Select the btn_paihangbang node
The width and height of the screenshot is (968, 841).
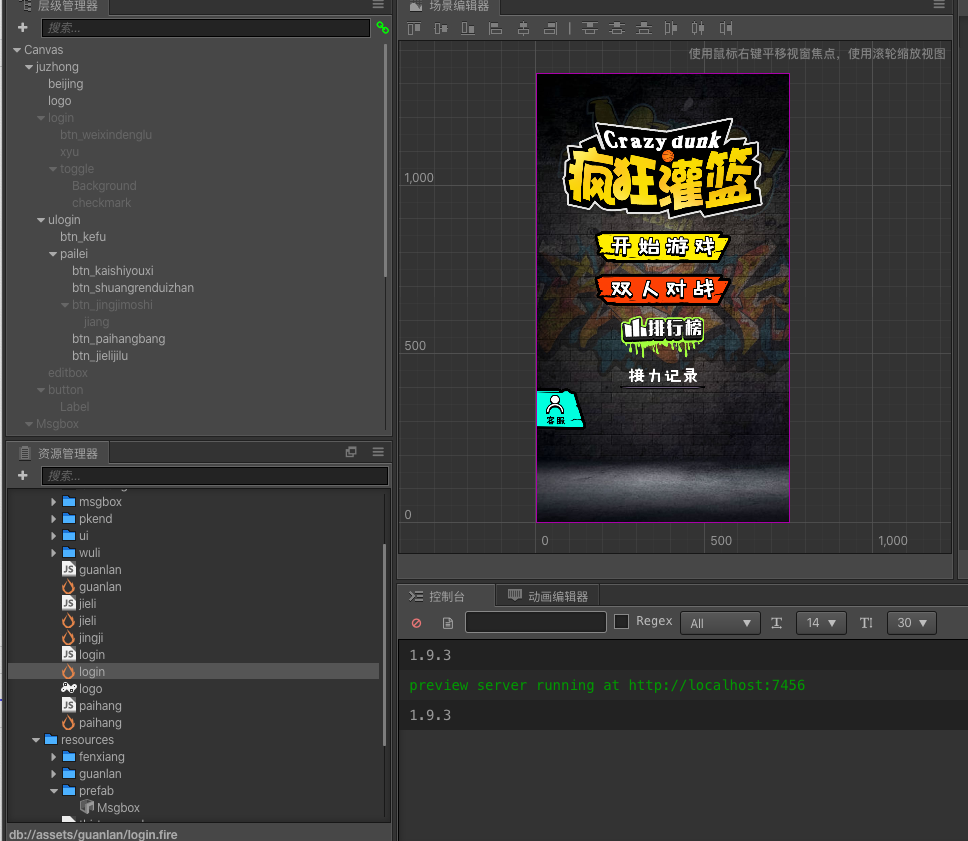tap(119, 339)
